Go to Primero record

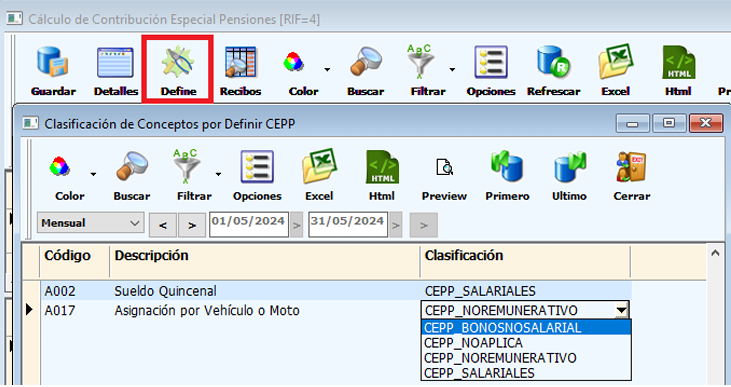pos(507,176)
